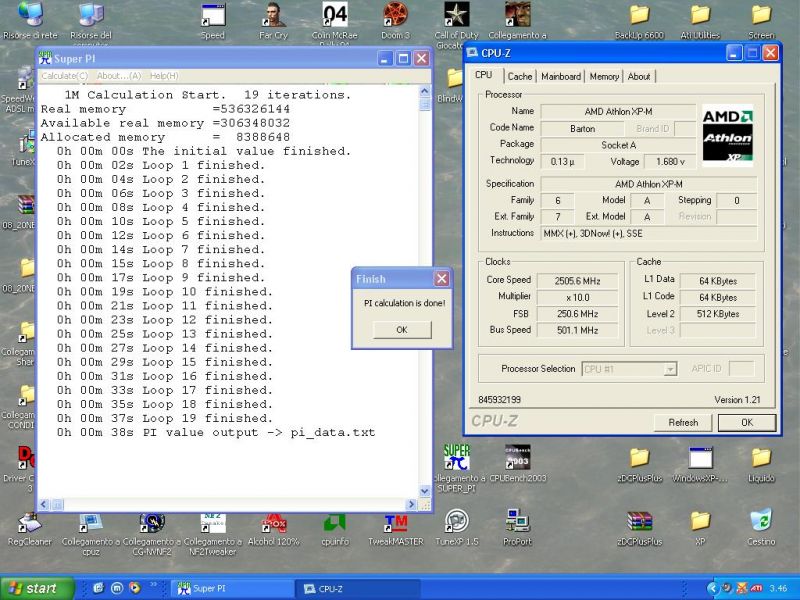Open the WindowsXP-... desktop icon
The width and height of the screenshot is (800, 600).
point(700,465)
